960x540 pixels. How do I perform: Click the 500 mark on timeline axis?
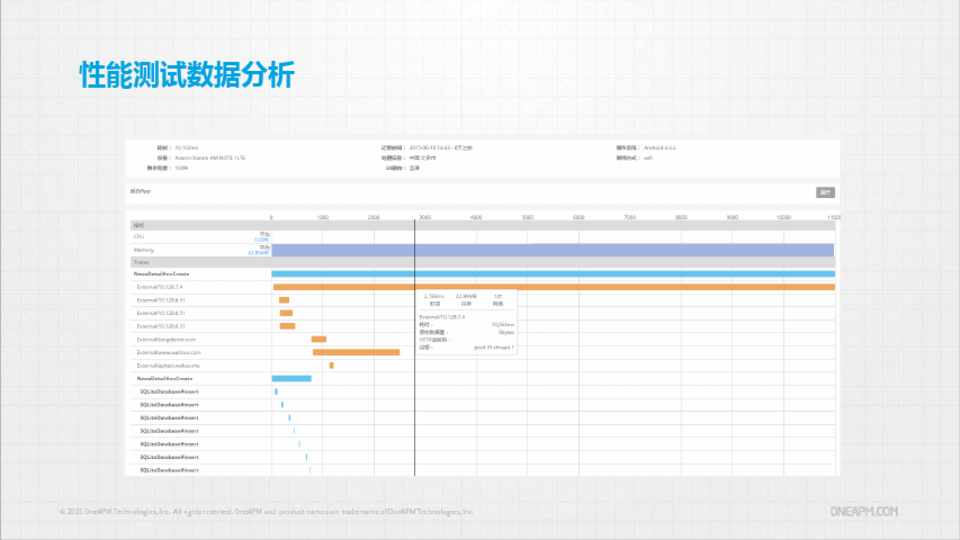[527, 217]
